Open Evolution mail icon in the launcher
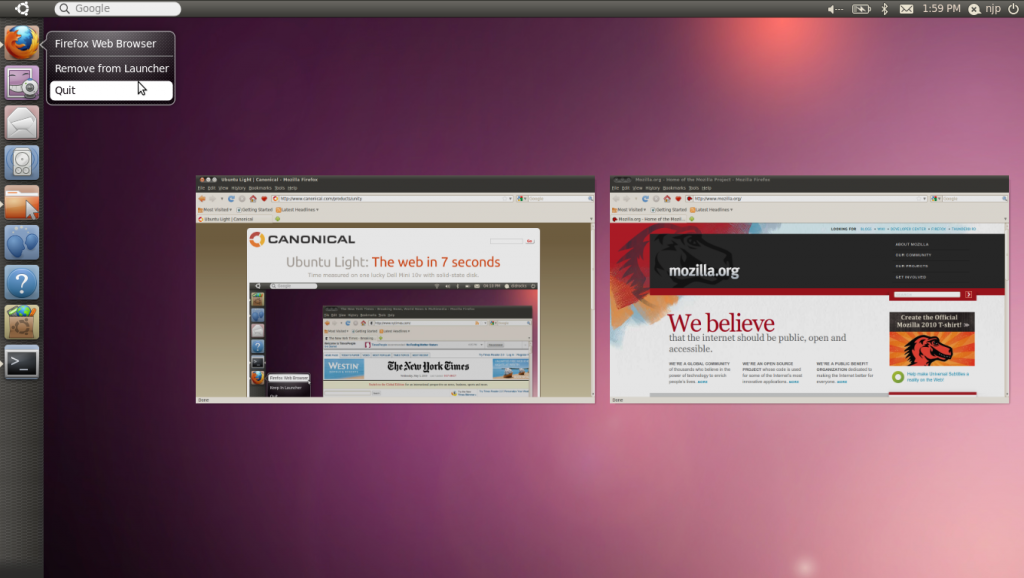Viewport: 1024px width, 578px height. point(21,122)
